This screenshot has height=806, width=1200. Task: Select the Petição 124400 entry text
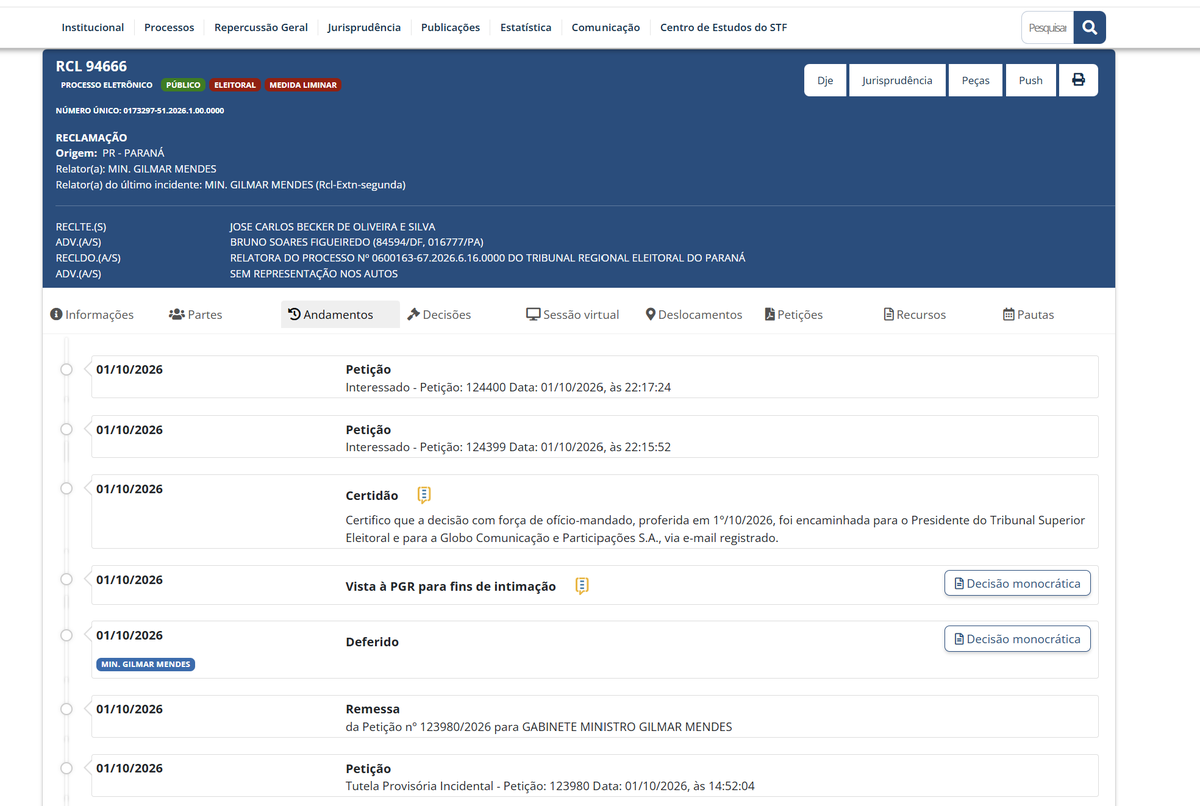point(508,388)
